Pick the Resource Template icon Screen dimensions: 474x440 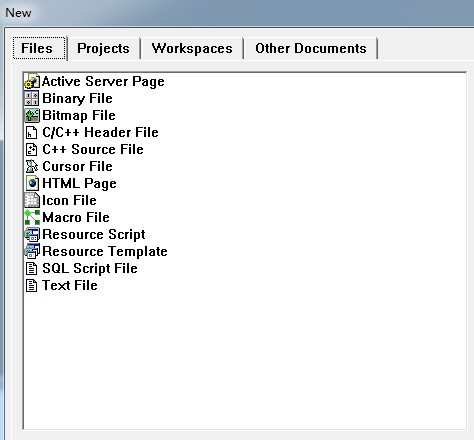coord(32,251)
